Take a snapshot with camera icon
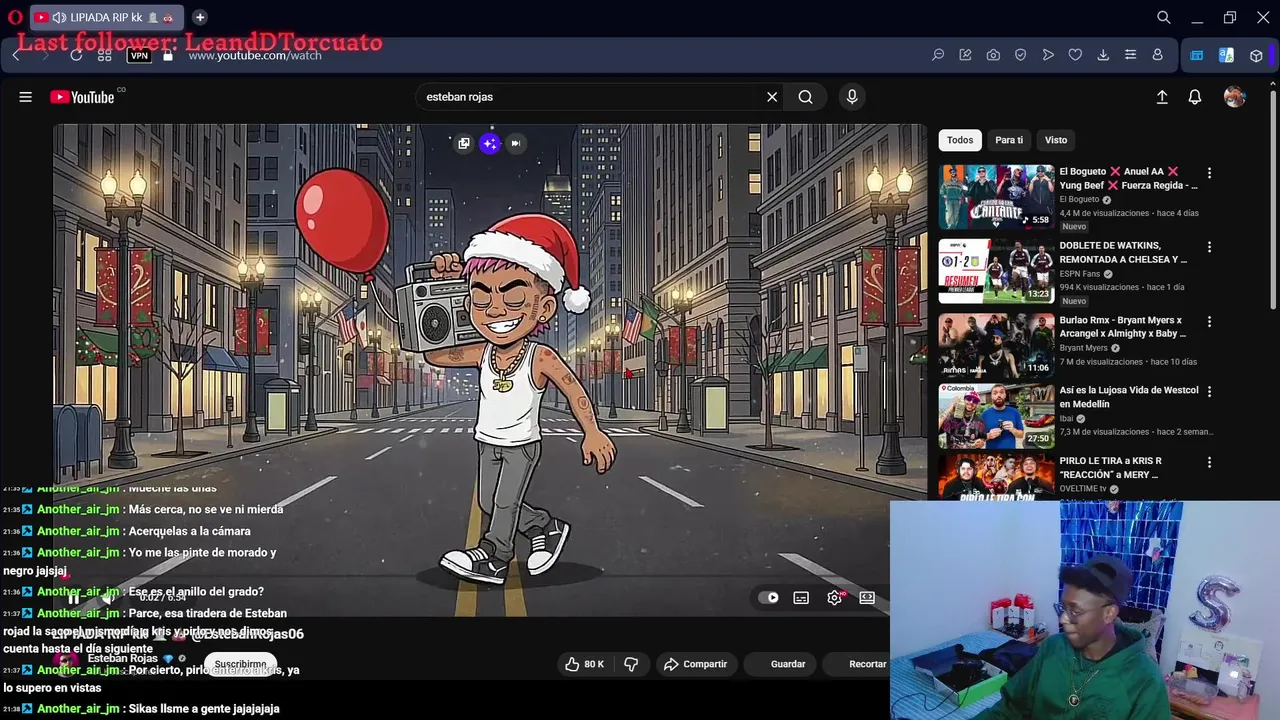This screenshot has height=720, width=1280. [x=993, y=55]
